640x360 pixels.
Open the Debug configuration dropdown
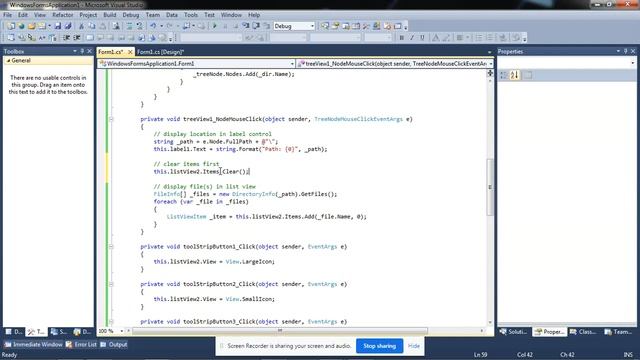(312, 26)
